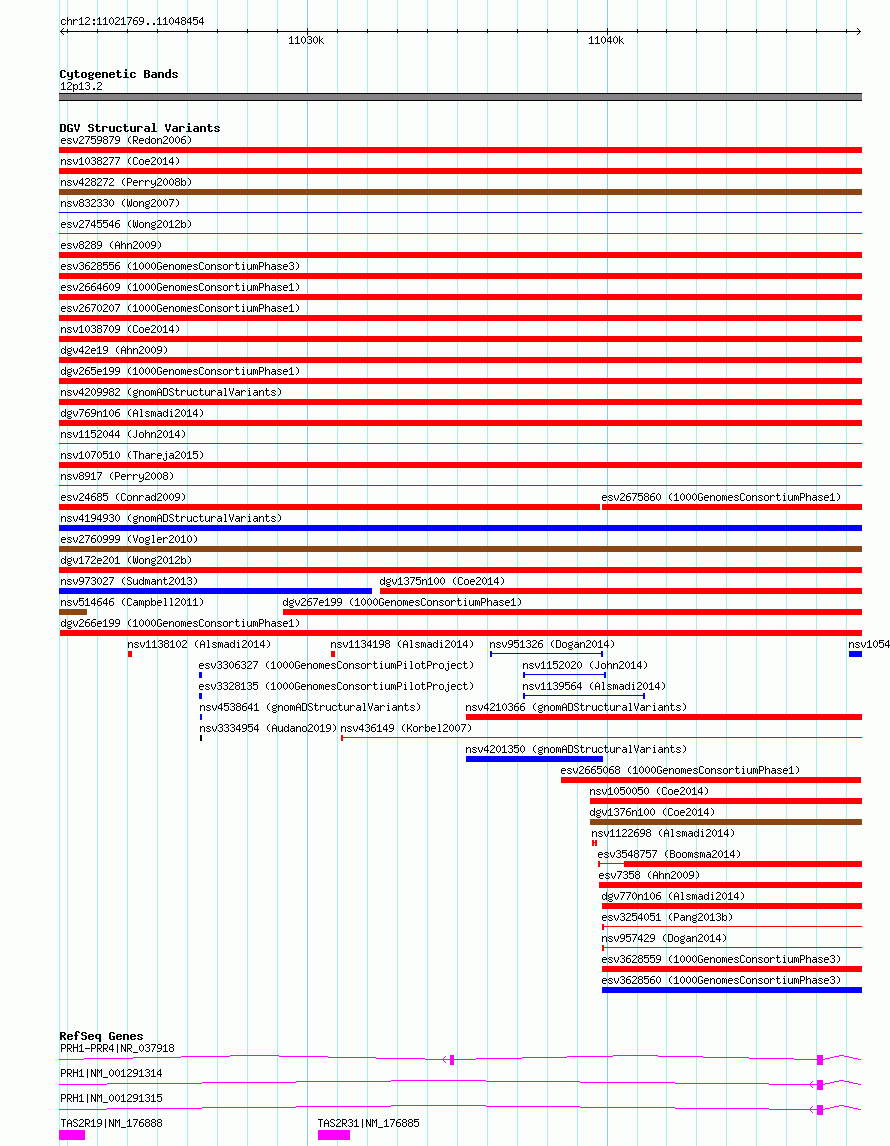Open esv24685 (Conrad2009) variant
This screenshot has height=1146, width=890.
tap(123, 498)
